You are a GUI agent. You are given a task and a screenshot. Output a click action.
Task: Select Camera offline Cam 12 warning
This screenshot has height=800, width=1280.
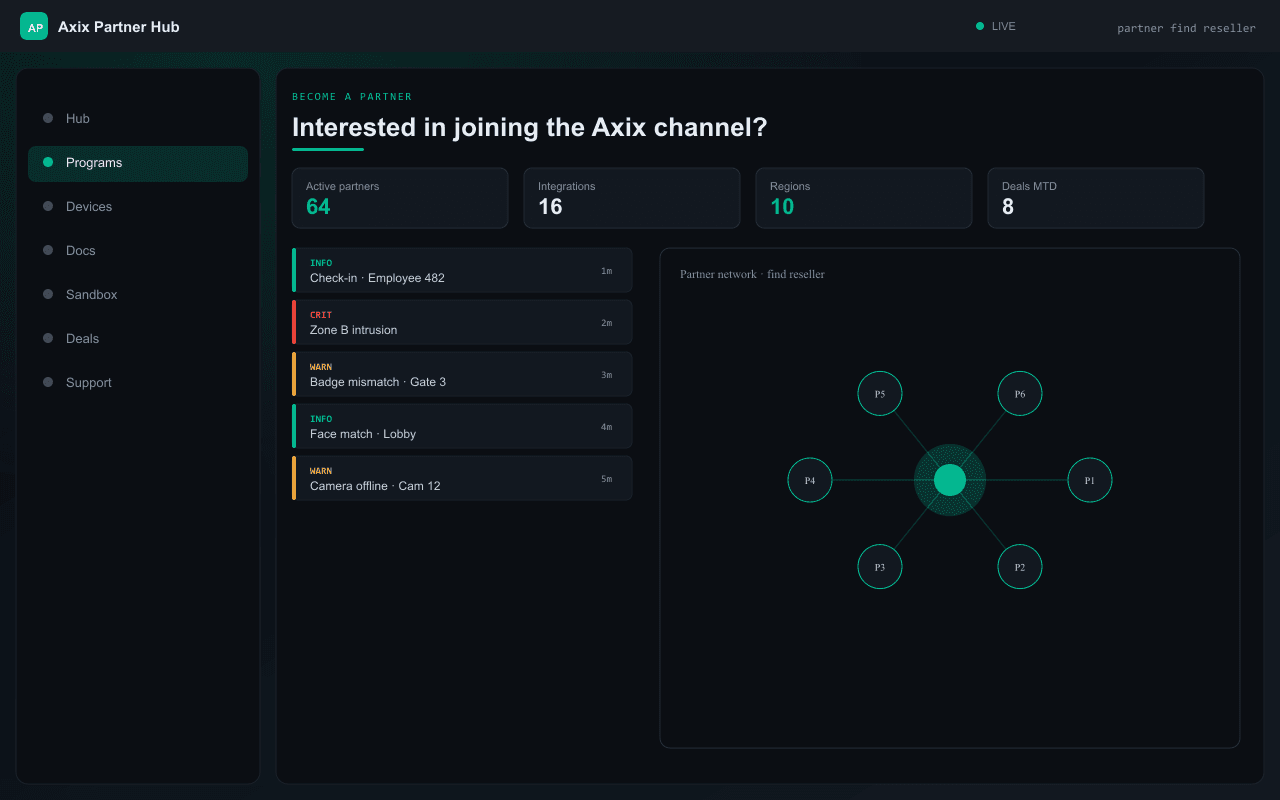point(462,478)
